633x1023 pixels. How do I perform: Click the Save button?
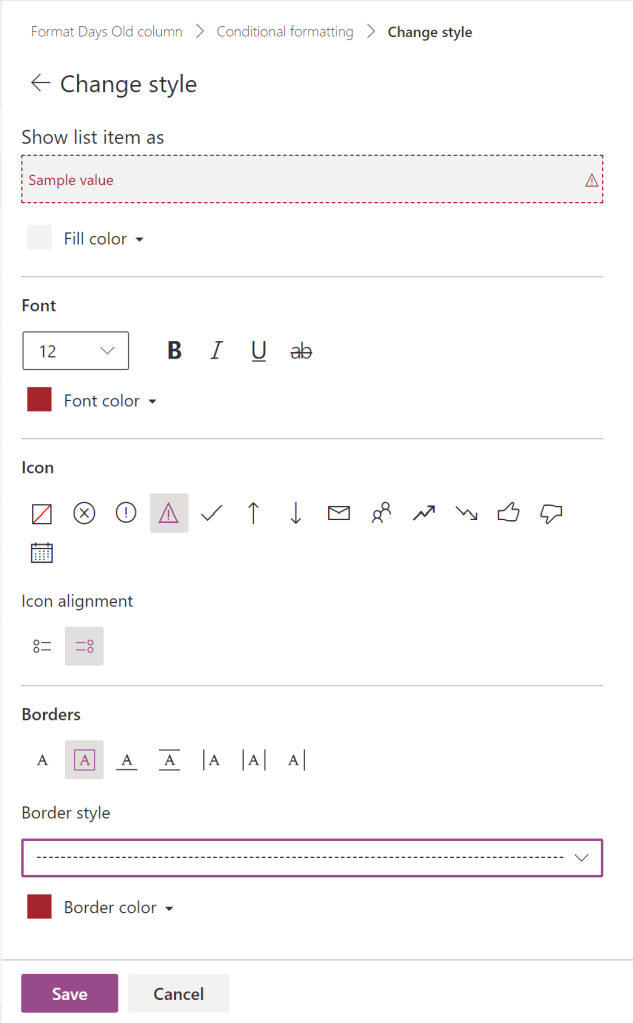click(x=70, y=994)
